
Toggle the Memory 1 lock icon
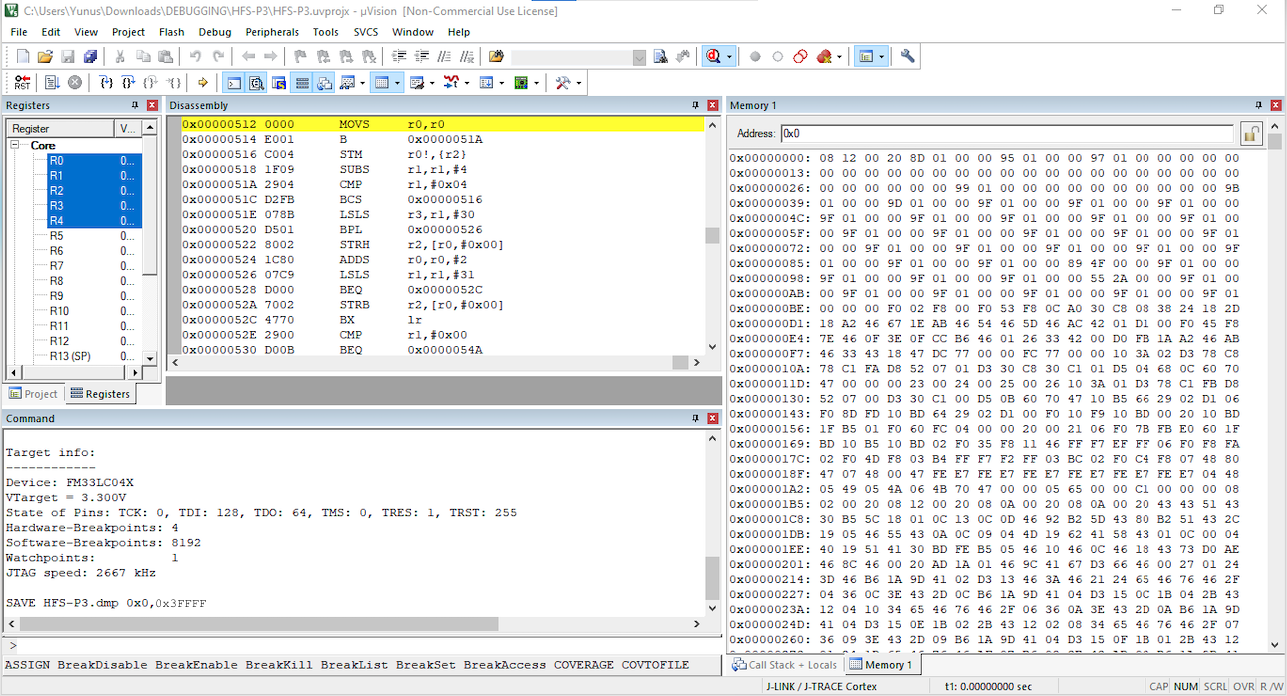1250,133
